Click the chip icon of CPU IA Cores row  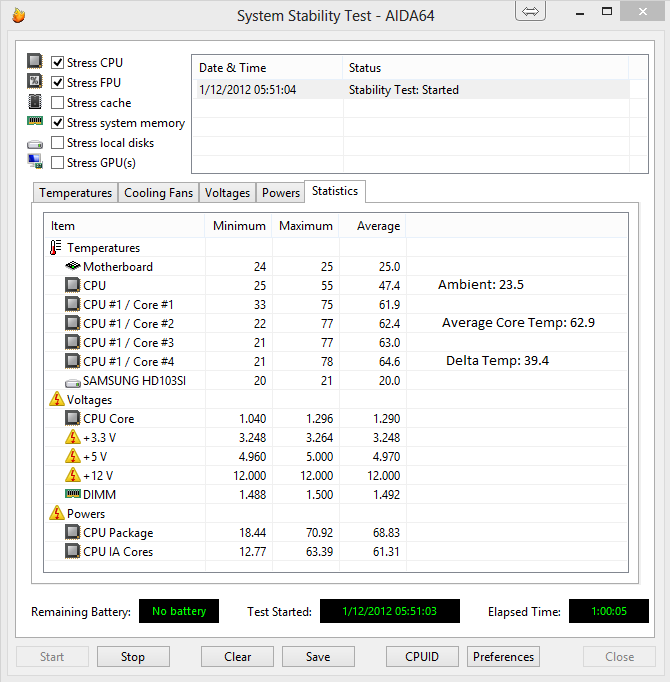[x=73, y=551]
